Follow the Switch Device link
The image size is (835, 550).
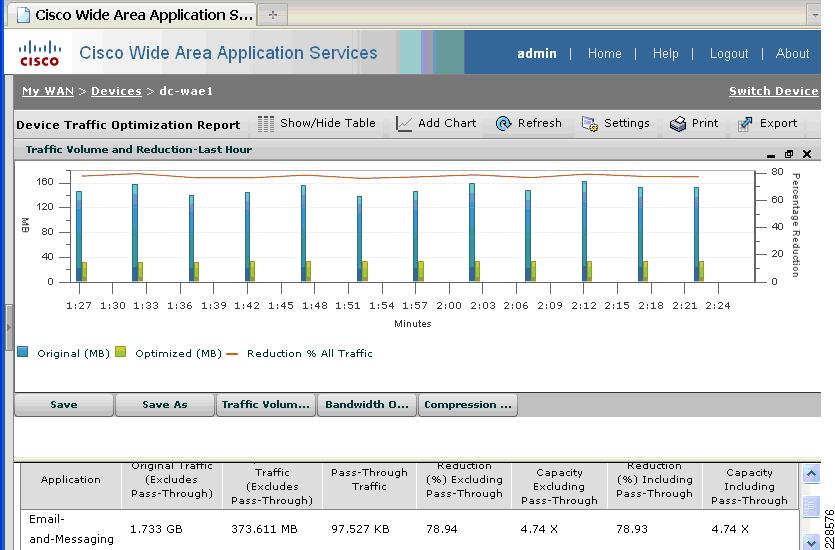(x=773, y=91)
